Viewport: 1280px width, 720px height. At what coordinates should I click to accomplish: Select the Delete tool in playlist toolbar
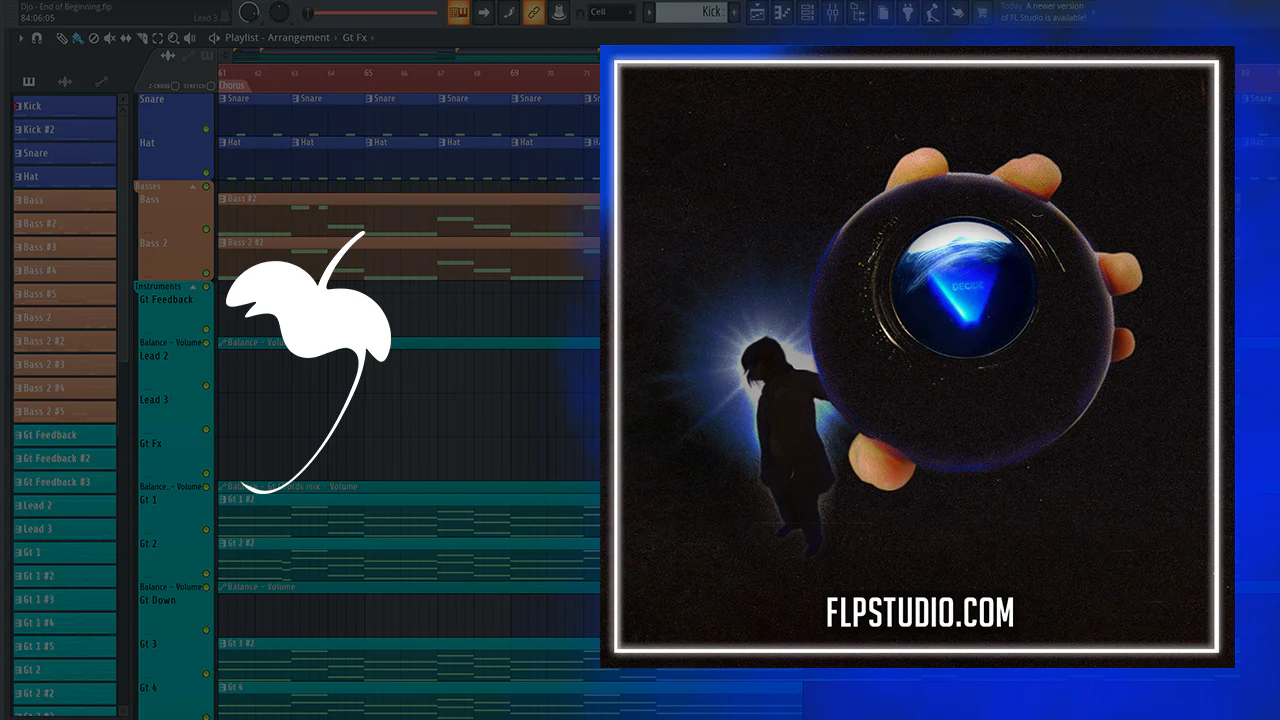pos(93,38)
